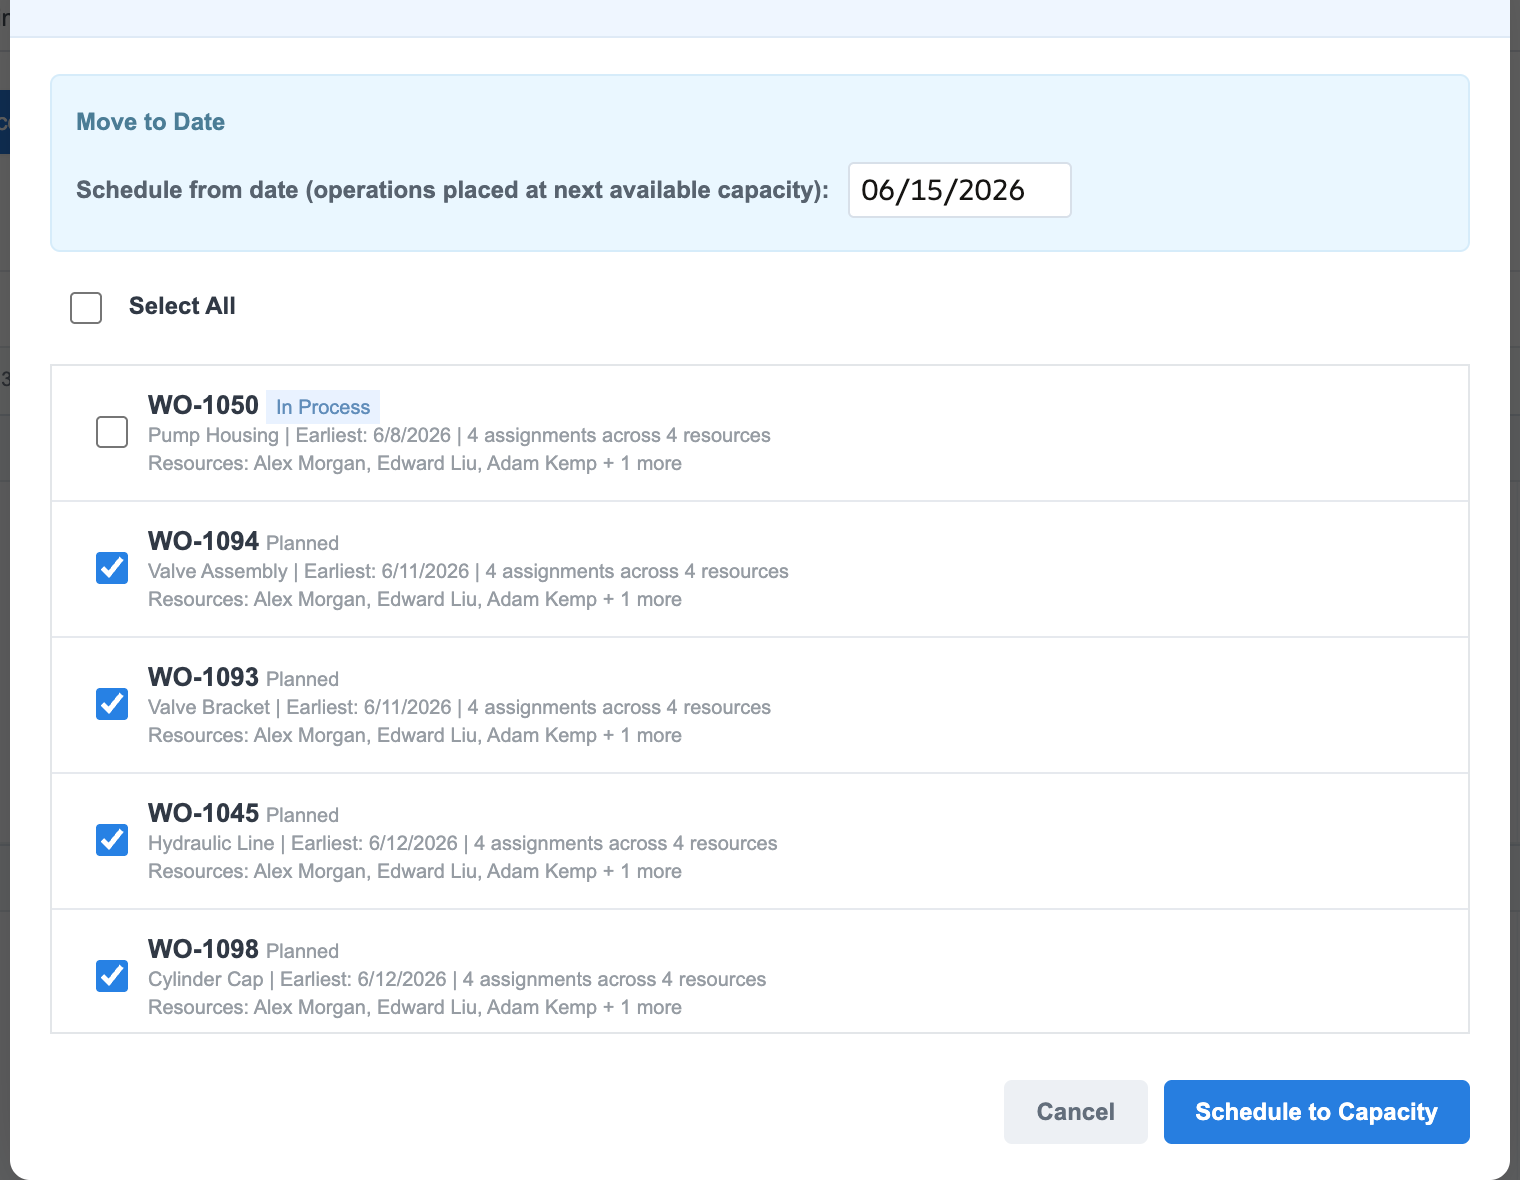Click the WO-1045 work order title
The width and height of the screenshot is (1520, 1180).
pyautogui.click(x=203, y=813)
